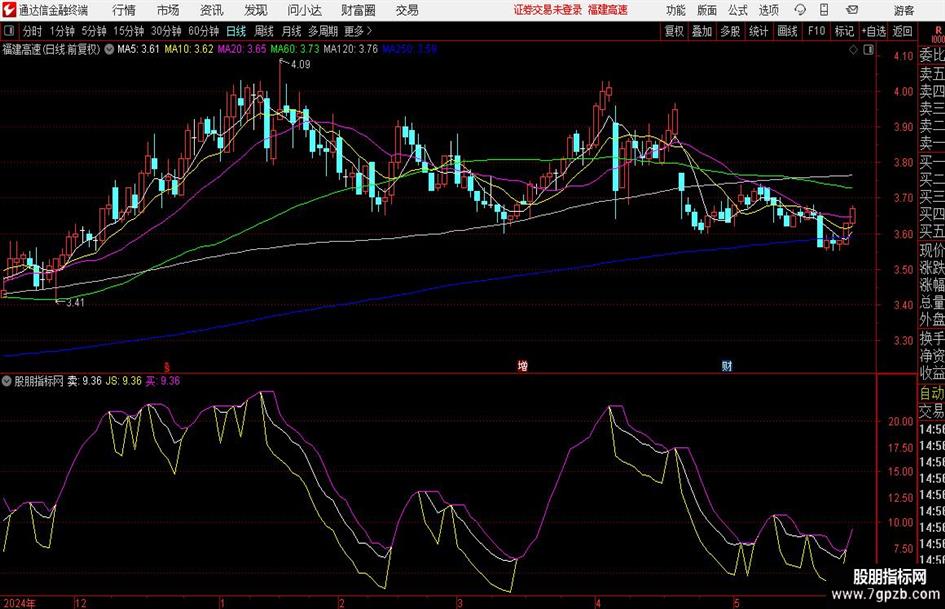This screenshot has width=945, height=609.
Task: Click the R 1000 icon in the side panel
Action: point(938,35)
